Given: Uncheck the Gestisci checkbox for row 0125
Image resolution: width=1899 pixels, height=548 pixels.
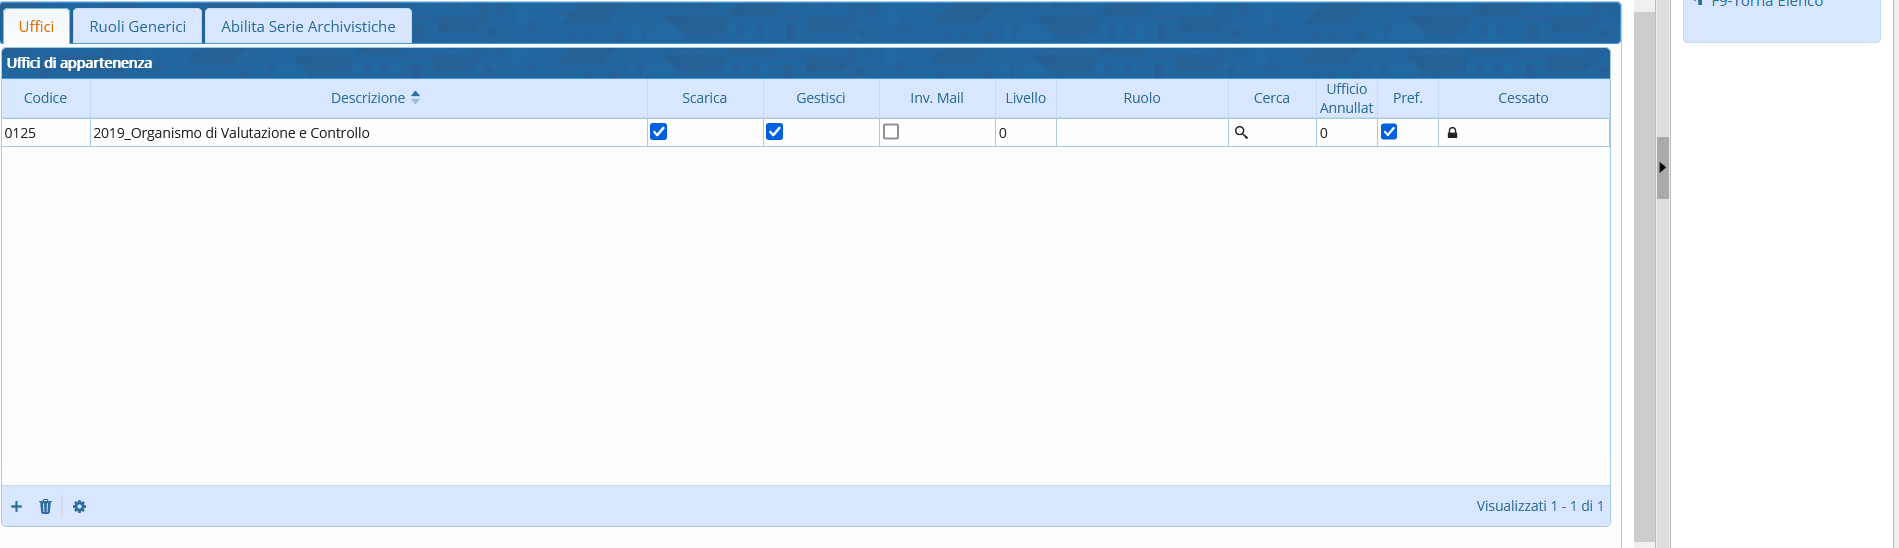Looking at the screenshot, I should (774, 132).
